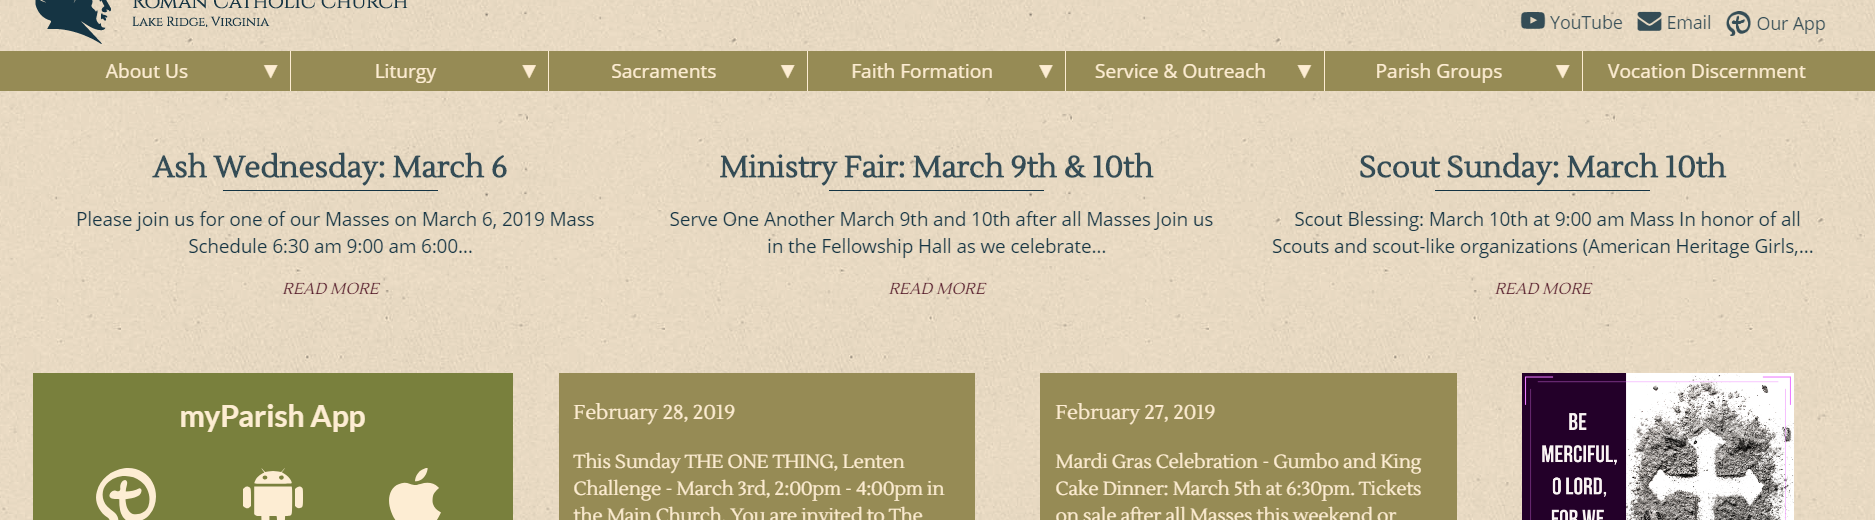Screen dimensions: 1875x520
Task: Click the myParish cross circle icon
Action: click(126, 496)
